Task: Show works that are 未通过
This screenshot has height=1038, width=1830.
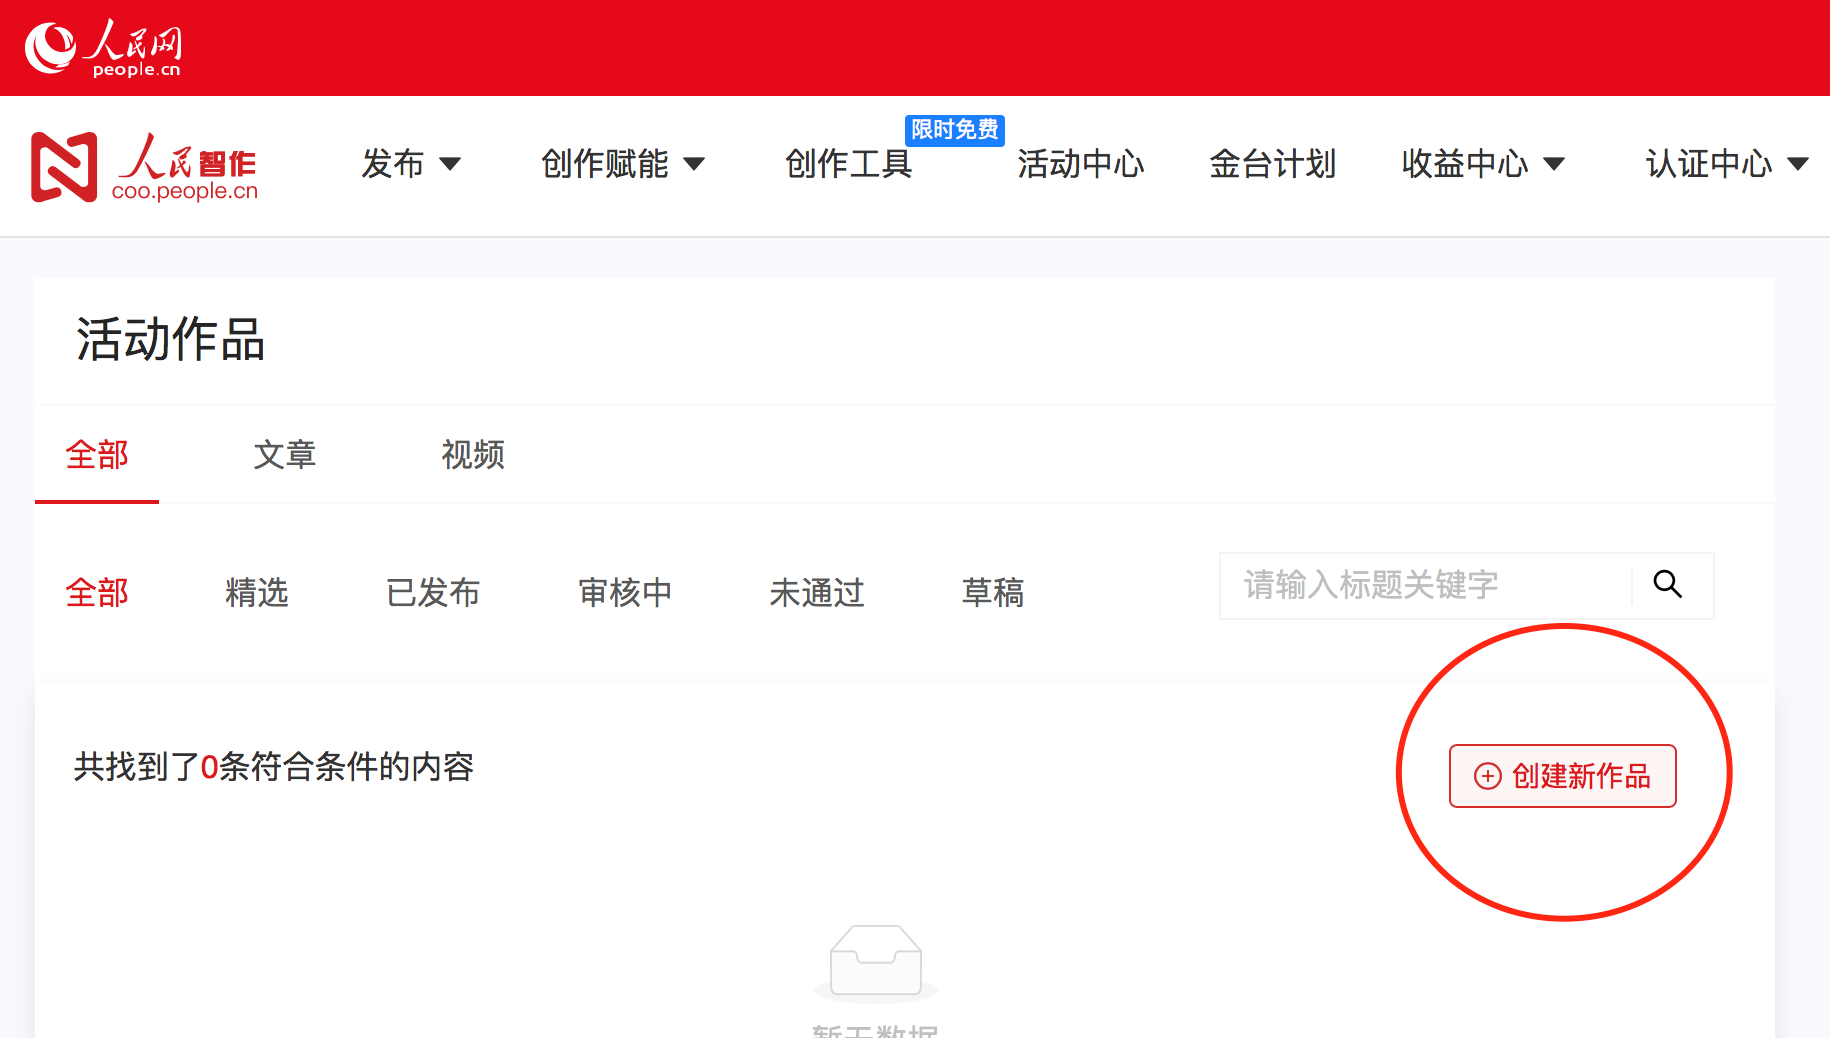Action: 817,593
